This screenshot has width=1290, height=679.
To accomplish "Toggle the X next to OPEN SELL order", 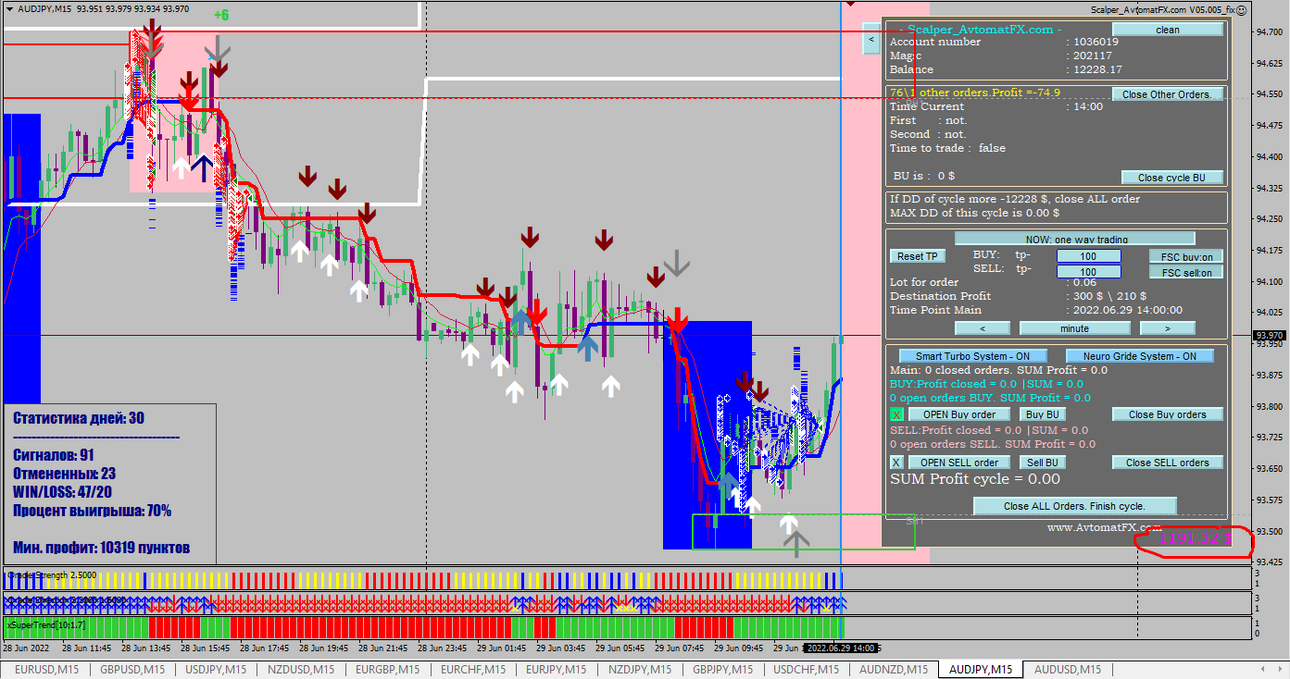I will [897, 462].
